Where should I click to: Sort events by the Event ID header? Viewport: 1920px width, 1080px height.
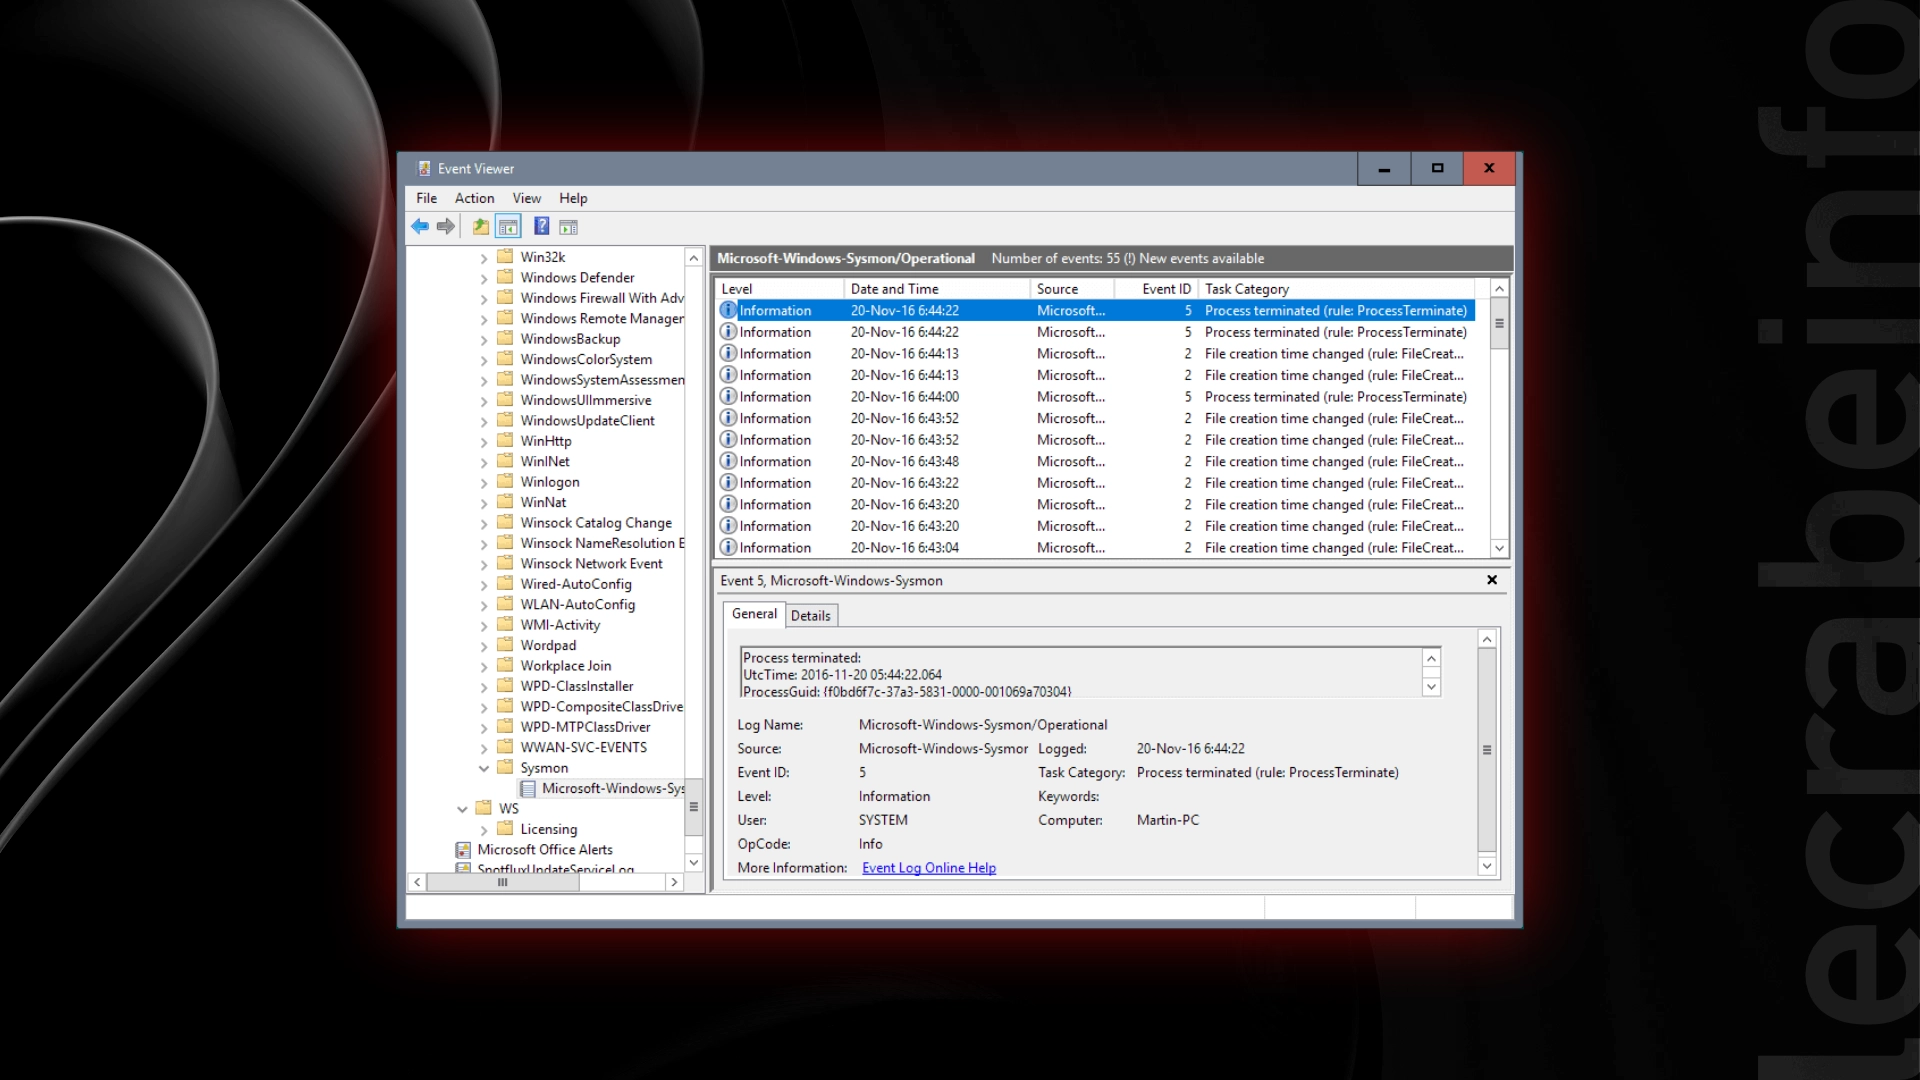1156,289
